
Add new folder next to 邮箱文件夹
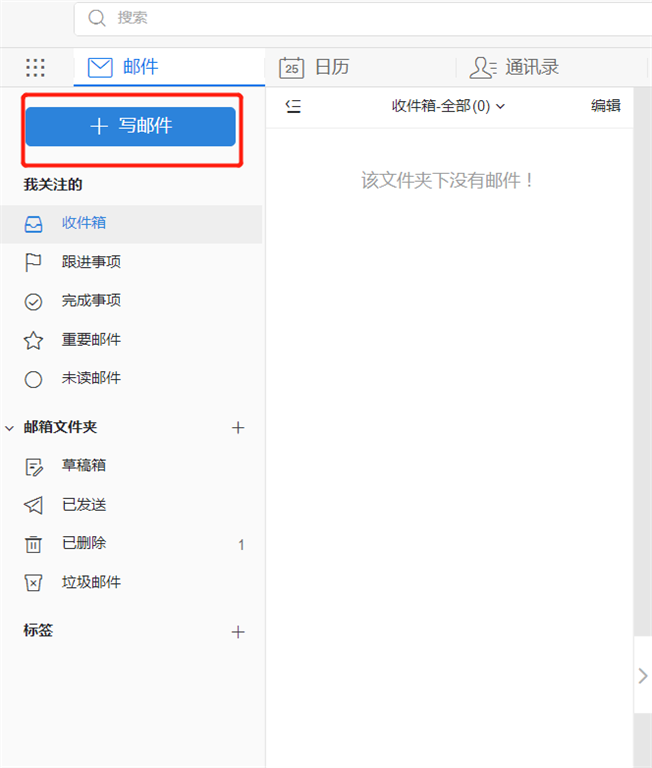[238, 428]
